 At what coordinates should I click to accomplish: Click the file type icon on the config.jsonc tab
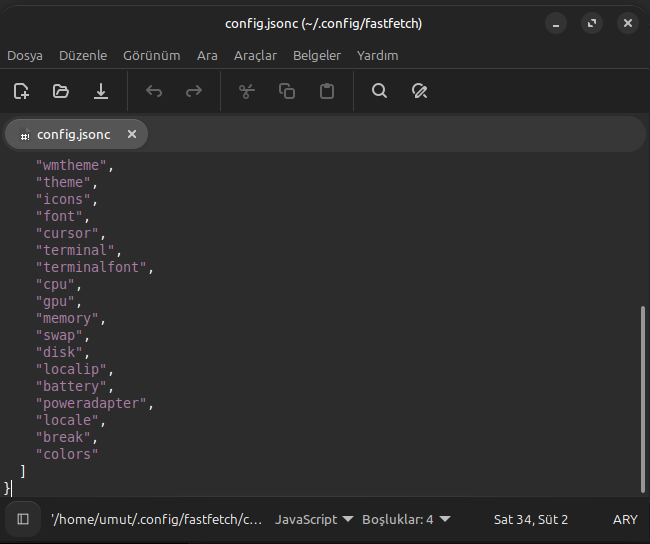click(25, 134)
